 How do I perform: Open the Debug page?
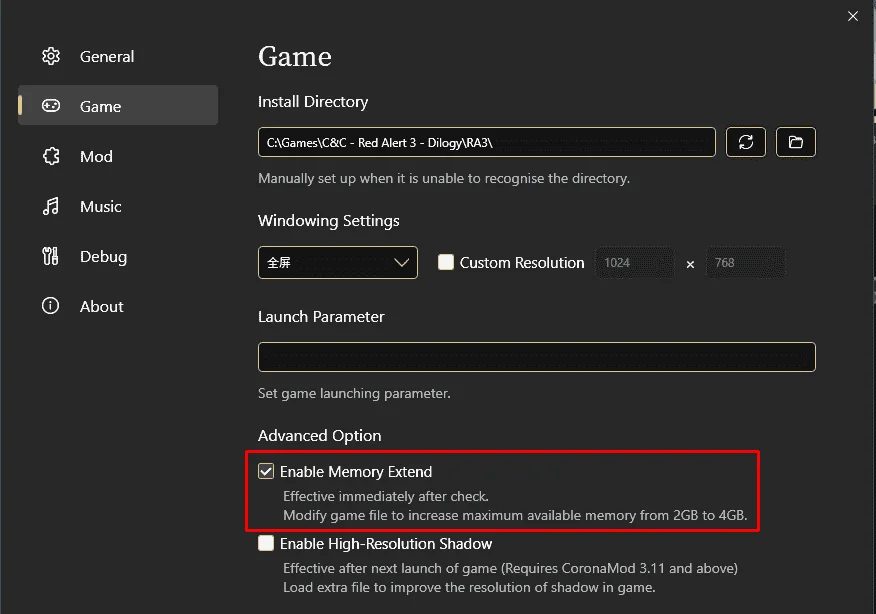click(x=118, y=256)
